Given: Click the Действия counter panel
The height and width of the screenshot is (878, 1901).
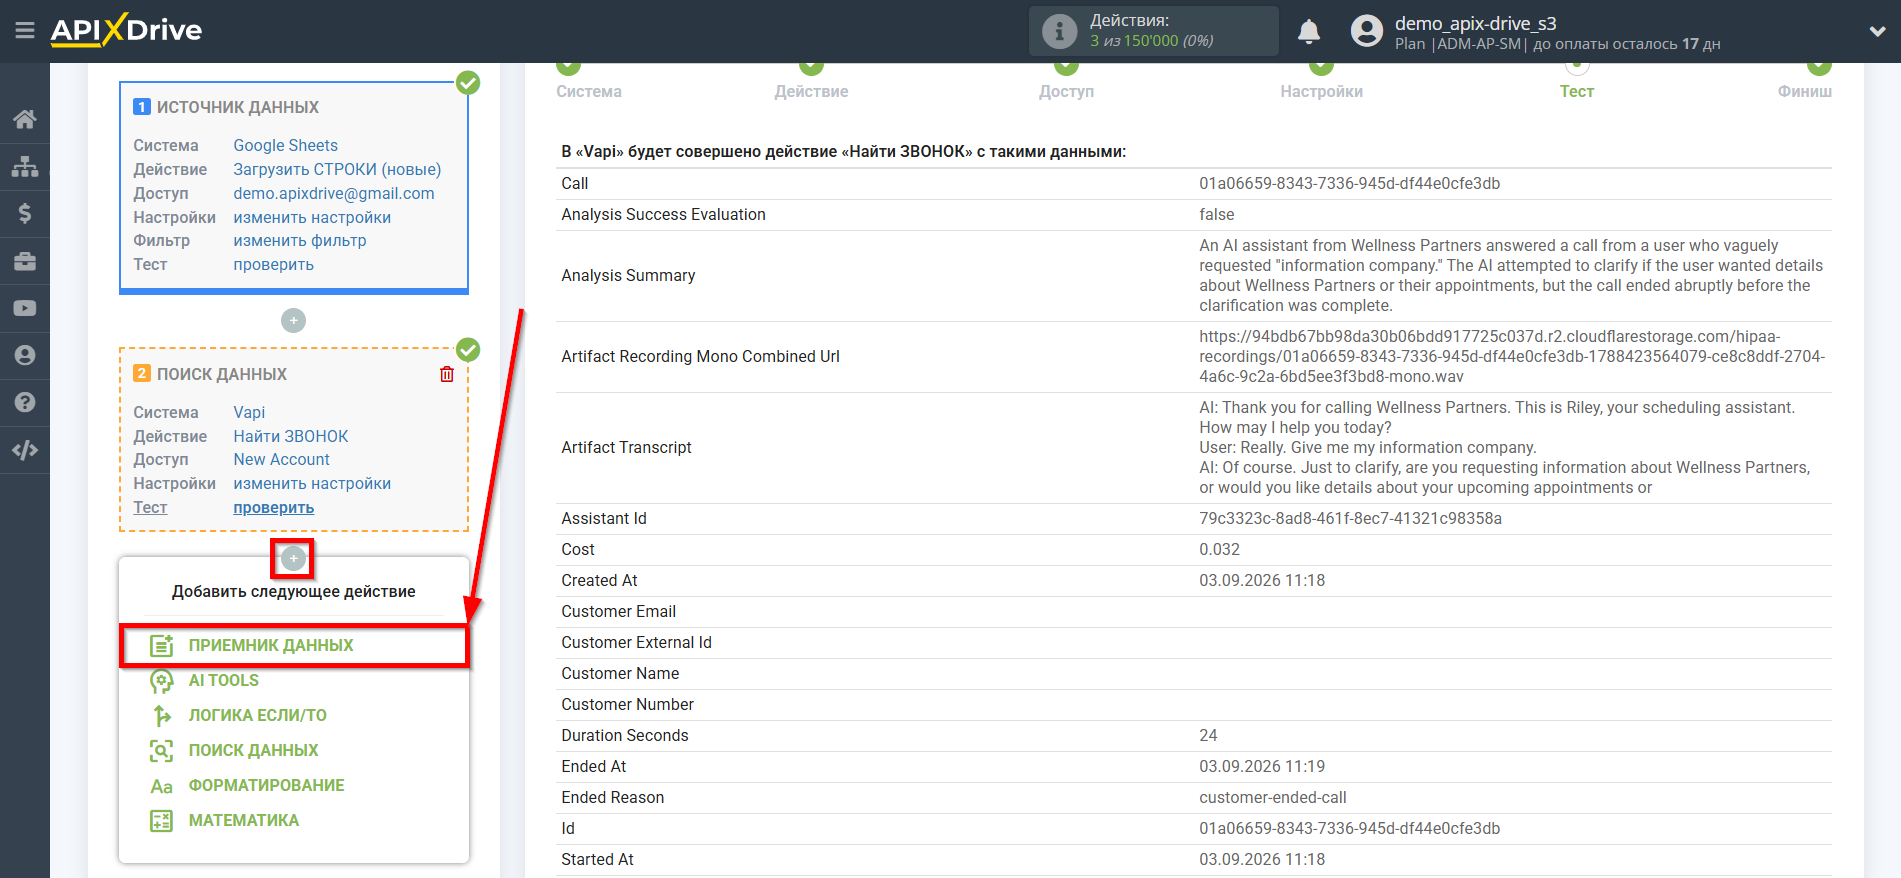Looking at the screenshot, I should (1154, 31).
